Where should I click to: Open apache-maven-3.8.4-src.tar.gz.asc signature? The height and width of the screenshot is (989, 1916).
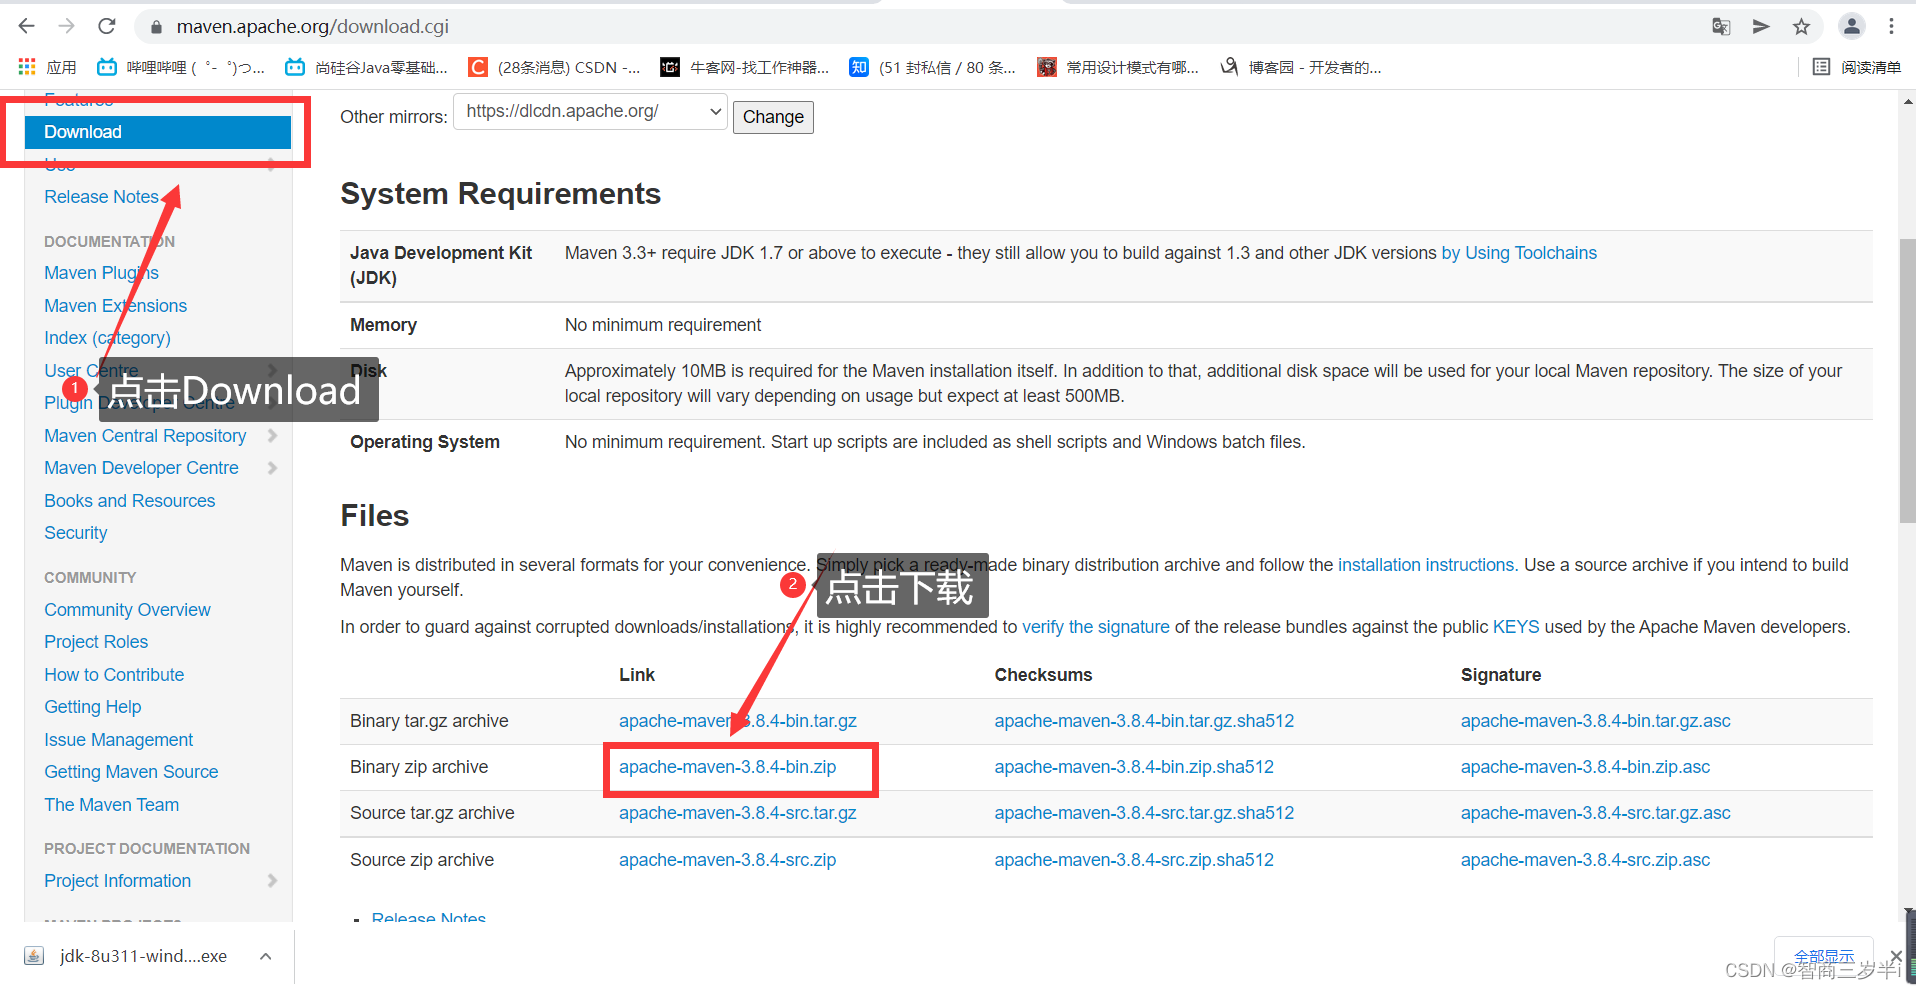click(x=1595, y=813)
